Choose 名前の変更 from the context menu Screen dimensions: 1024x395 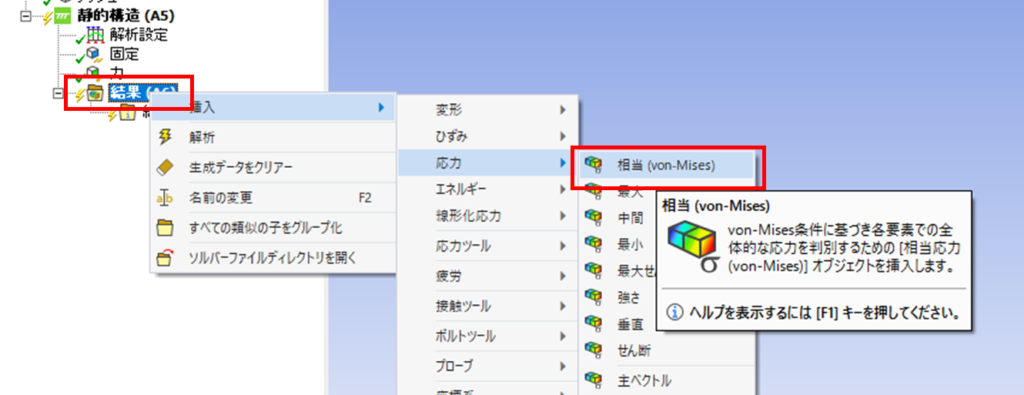(272, 198)
